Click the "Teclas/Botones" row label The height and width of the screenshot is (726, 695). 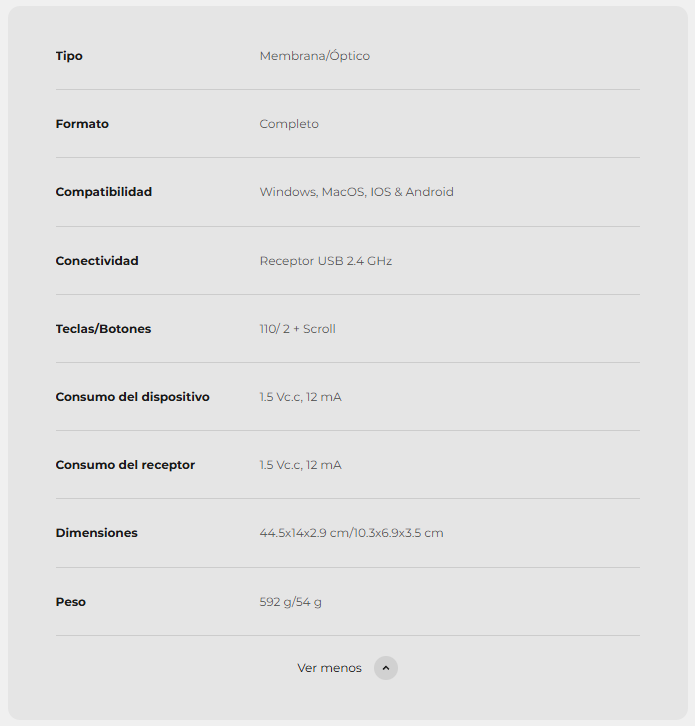(x=103, y=329)
